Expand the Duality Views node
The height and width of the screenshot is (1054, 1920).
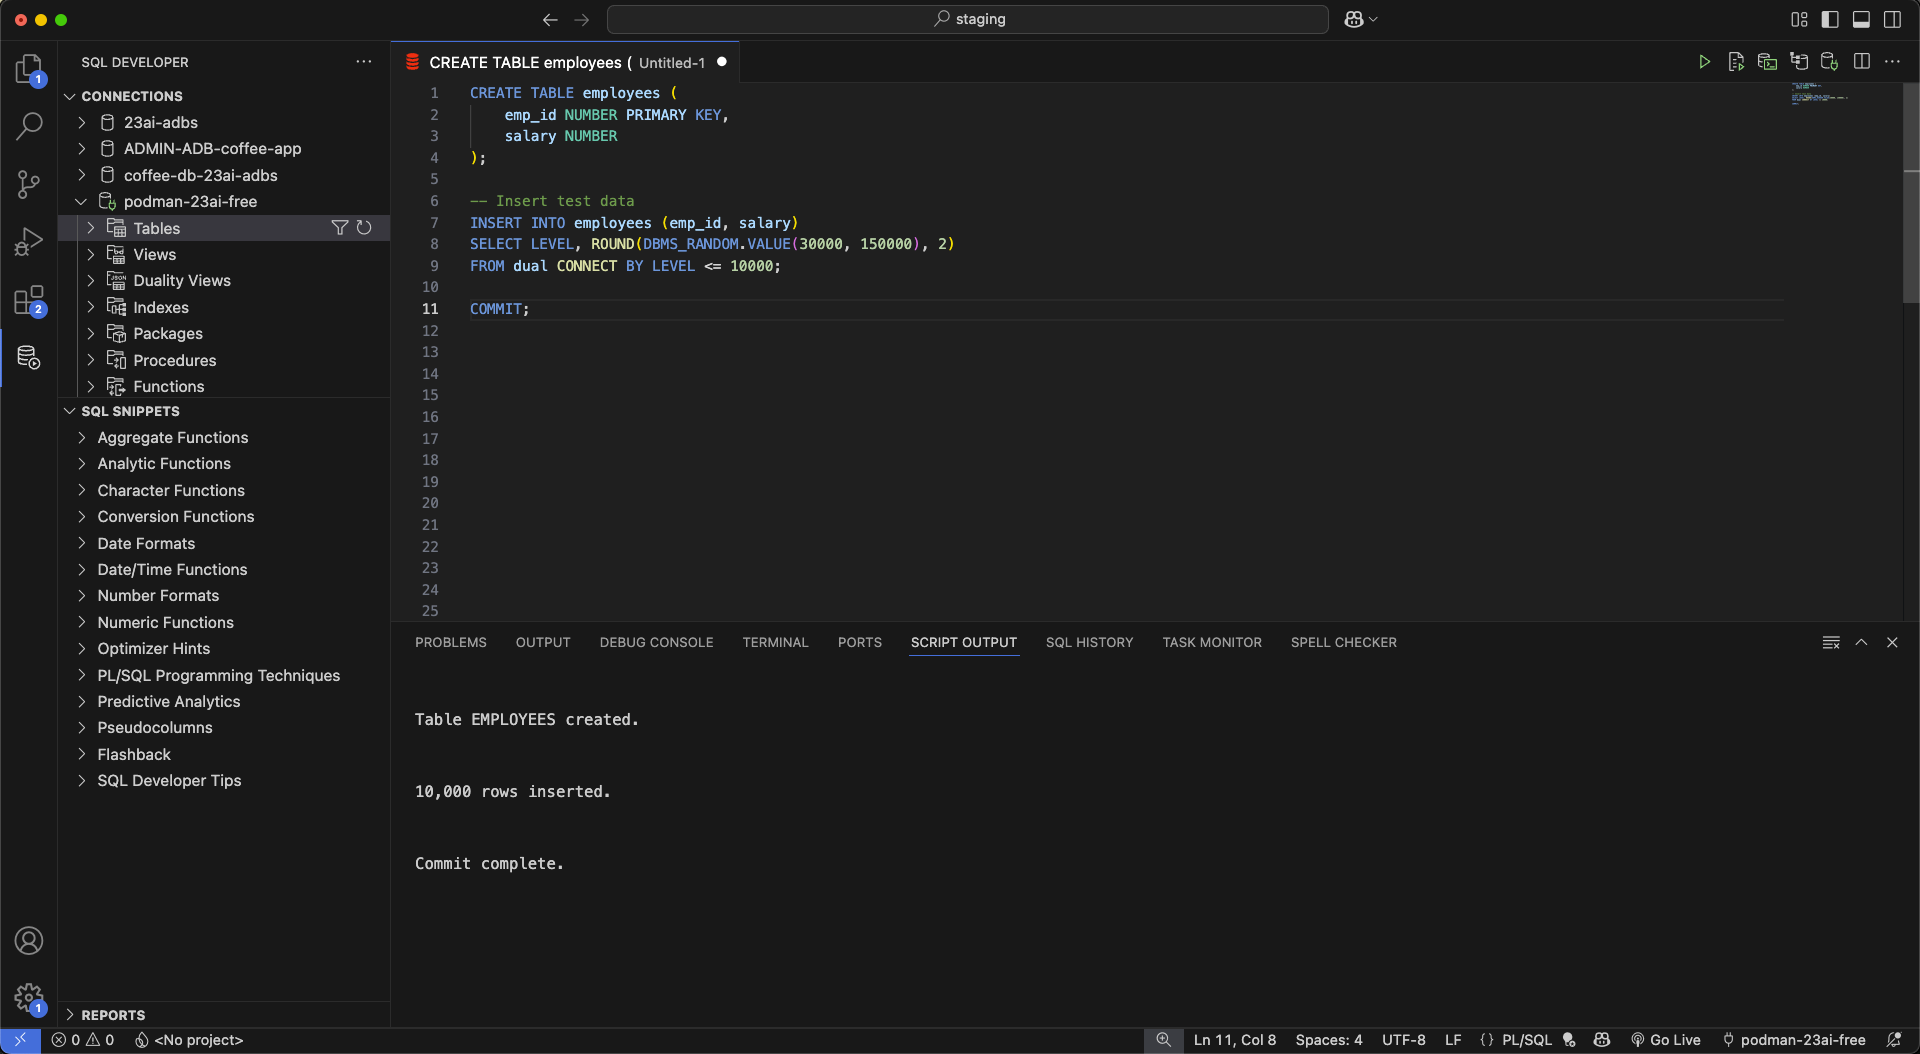click(x=91, y=280)
